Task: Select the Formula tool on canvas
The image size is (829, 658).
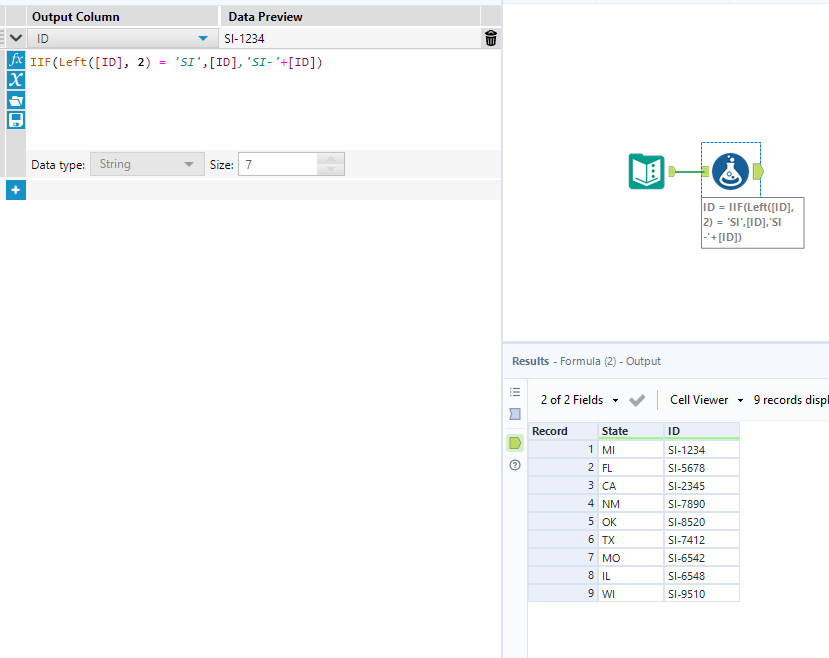Action: click(730, 171)
